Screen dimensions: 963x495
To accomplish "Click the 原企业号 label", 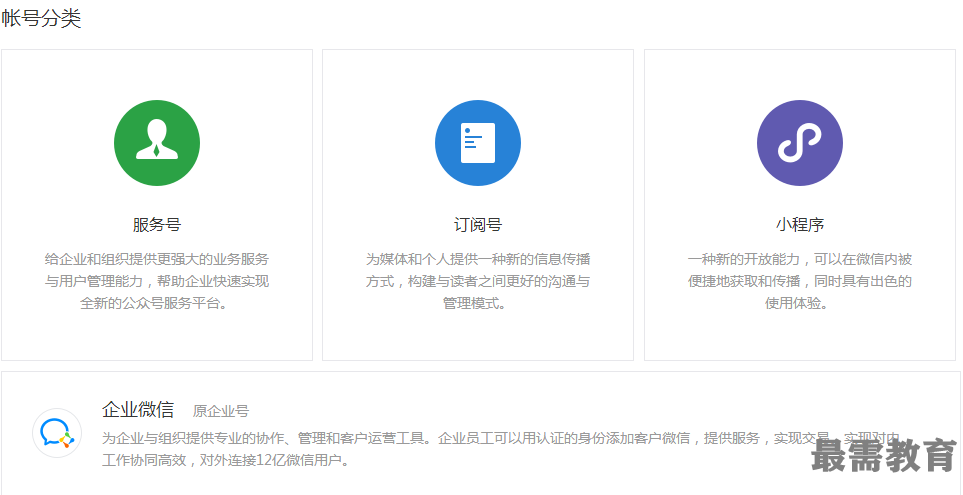I will pos(221,411).
